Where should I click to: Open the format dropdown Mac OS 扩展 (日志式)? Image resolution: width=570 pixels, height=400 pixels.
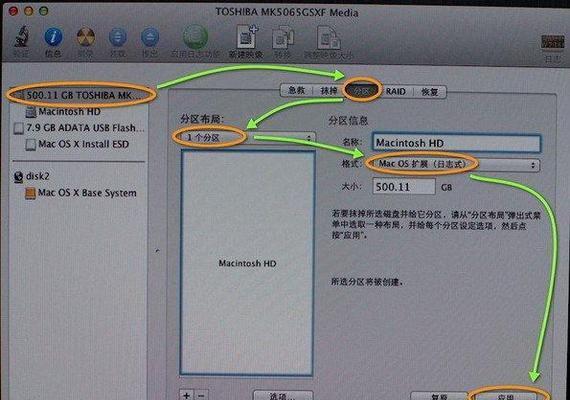click(x=453, y=165)
